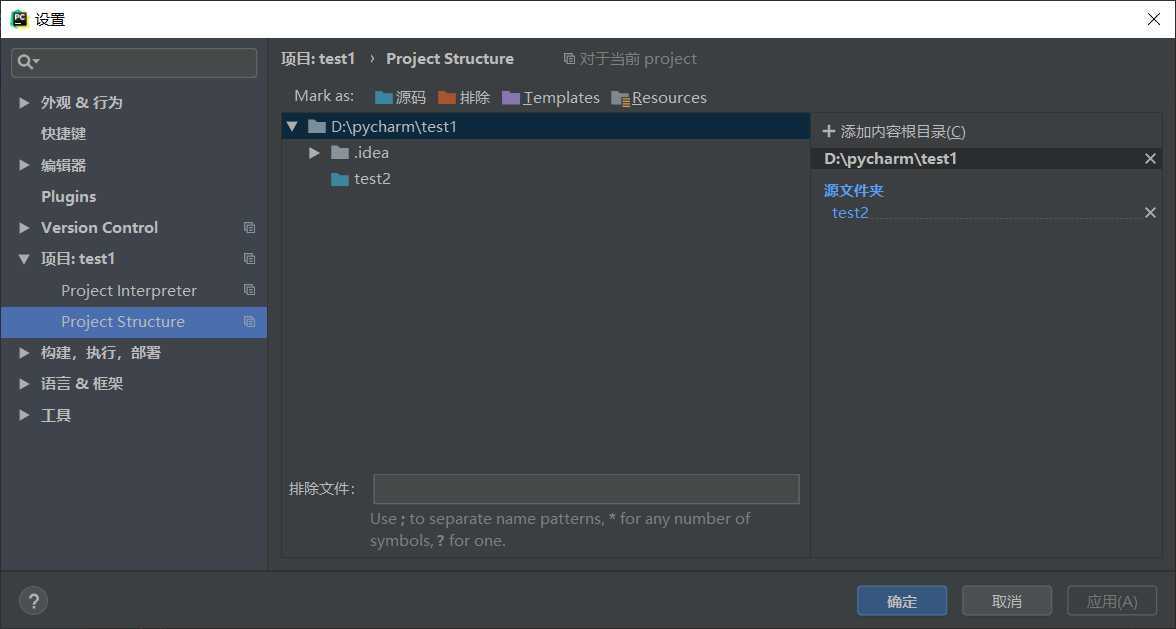Click copy icon beside Project Interpreter
The image size is (1176, 629).
tap(250, 290)
